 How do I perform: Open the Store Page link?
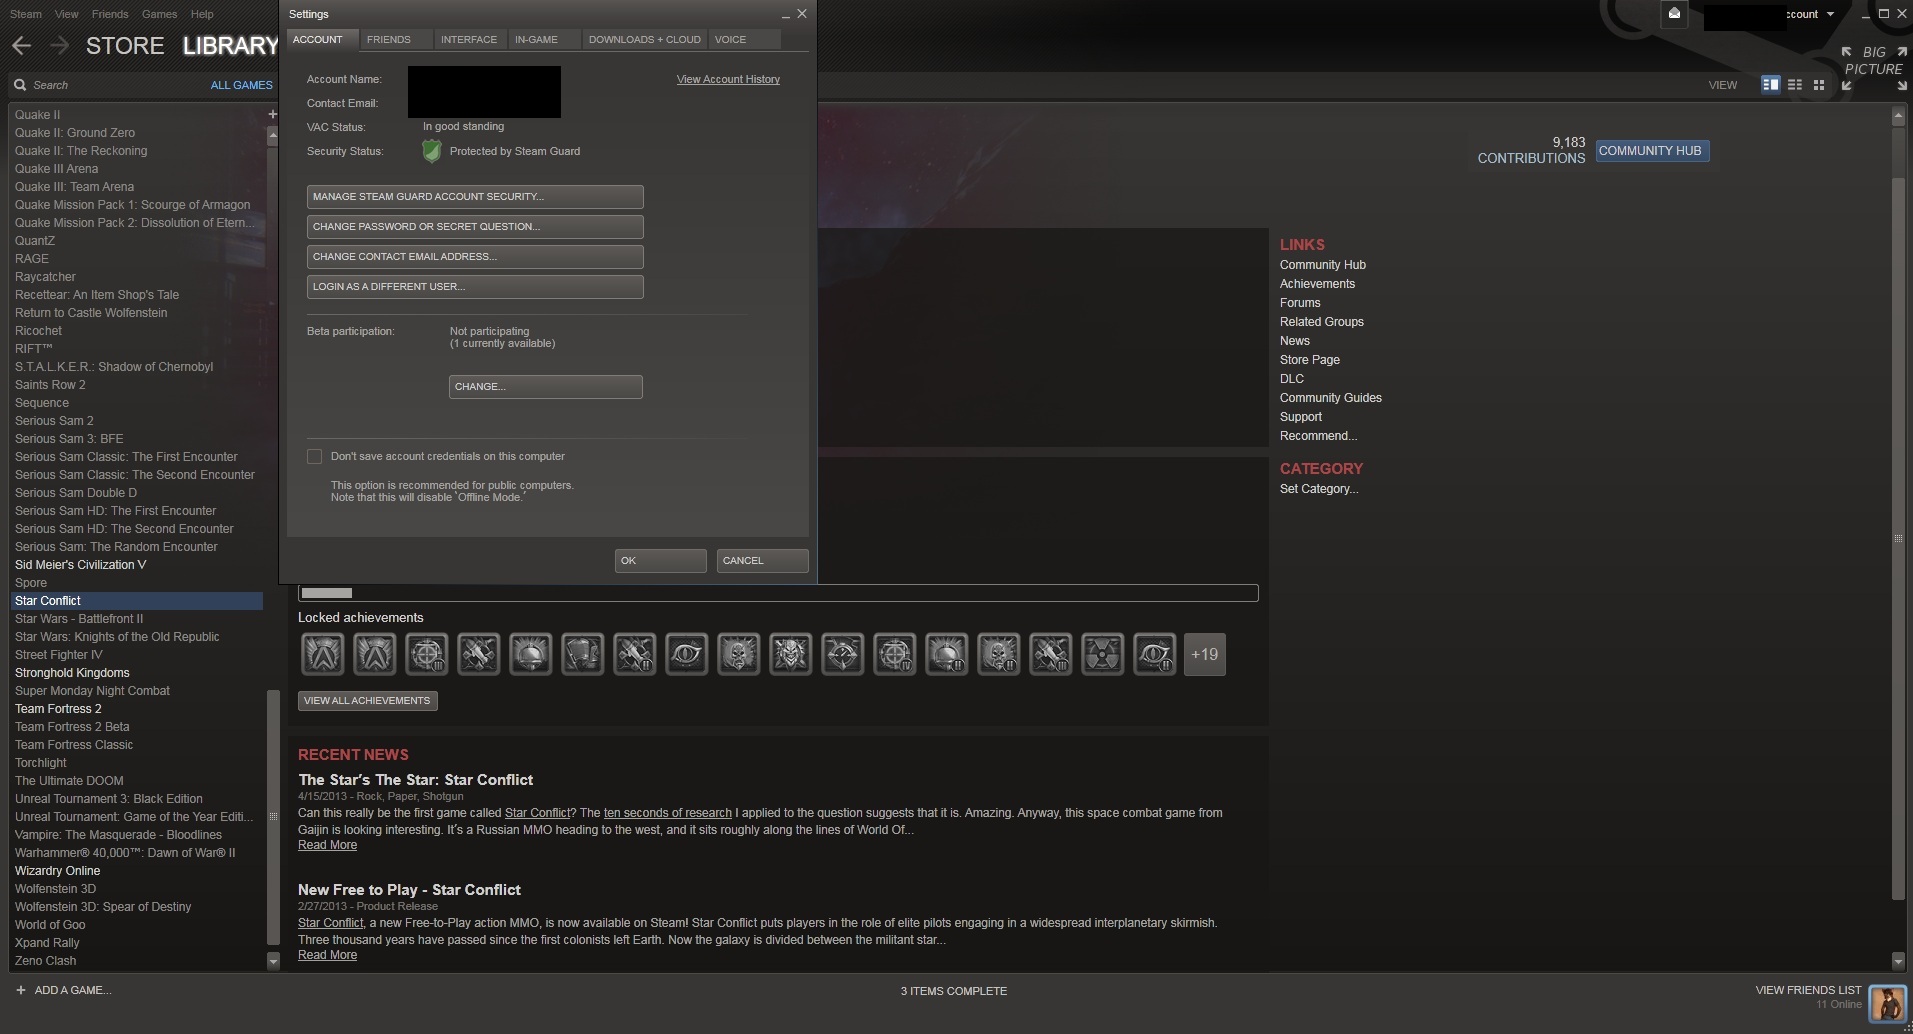(x=1309, y=360)
